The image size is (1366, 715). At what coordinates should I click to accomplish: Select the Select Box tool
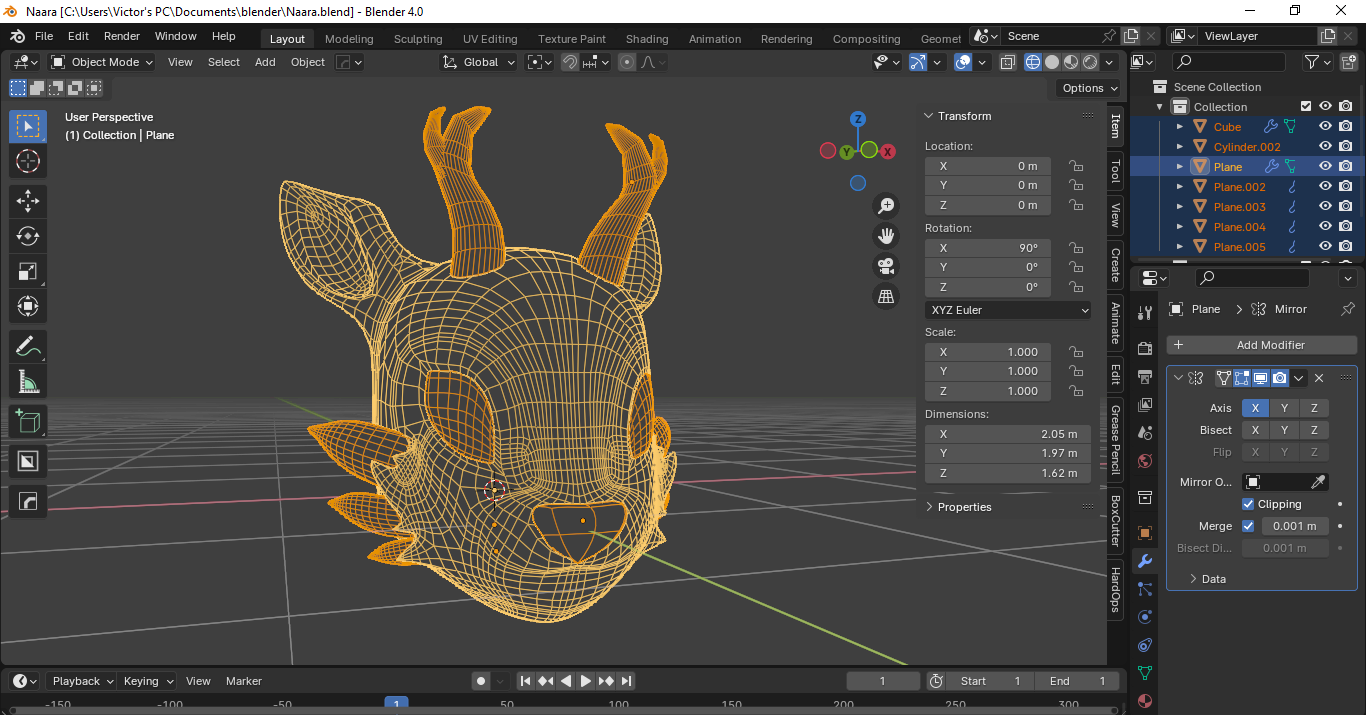(x=28, y=126)
